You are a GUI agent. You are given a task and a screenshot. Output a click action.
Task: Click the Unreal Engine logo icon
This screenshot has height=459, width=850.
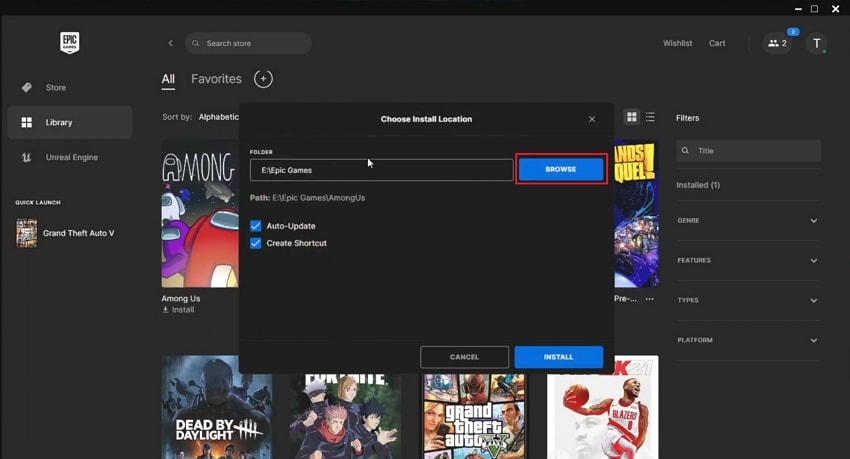[x=27, y=157]
